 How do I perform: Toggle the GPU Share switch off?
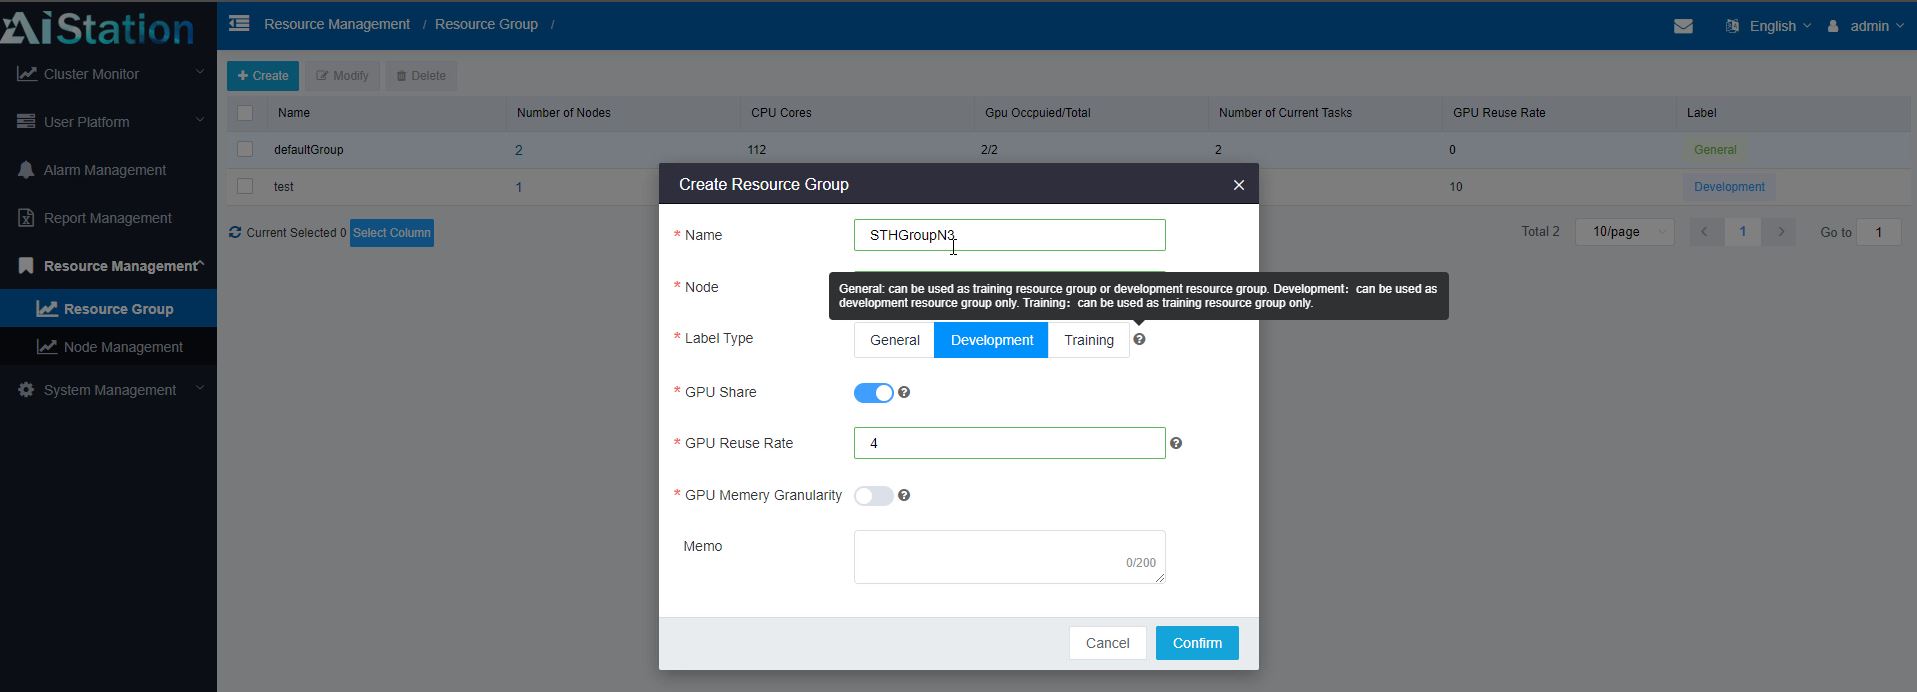pyautogui.click(x=873, y=393)
